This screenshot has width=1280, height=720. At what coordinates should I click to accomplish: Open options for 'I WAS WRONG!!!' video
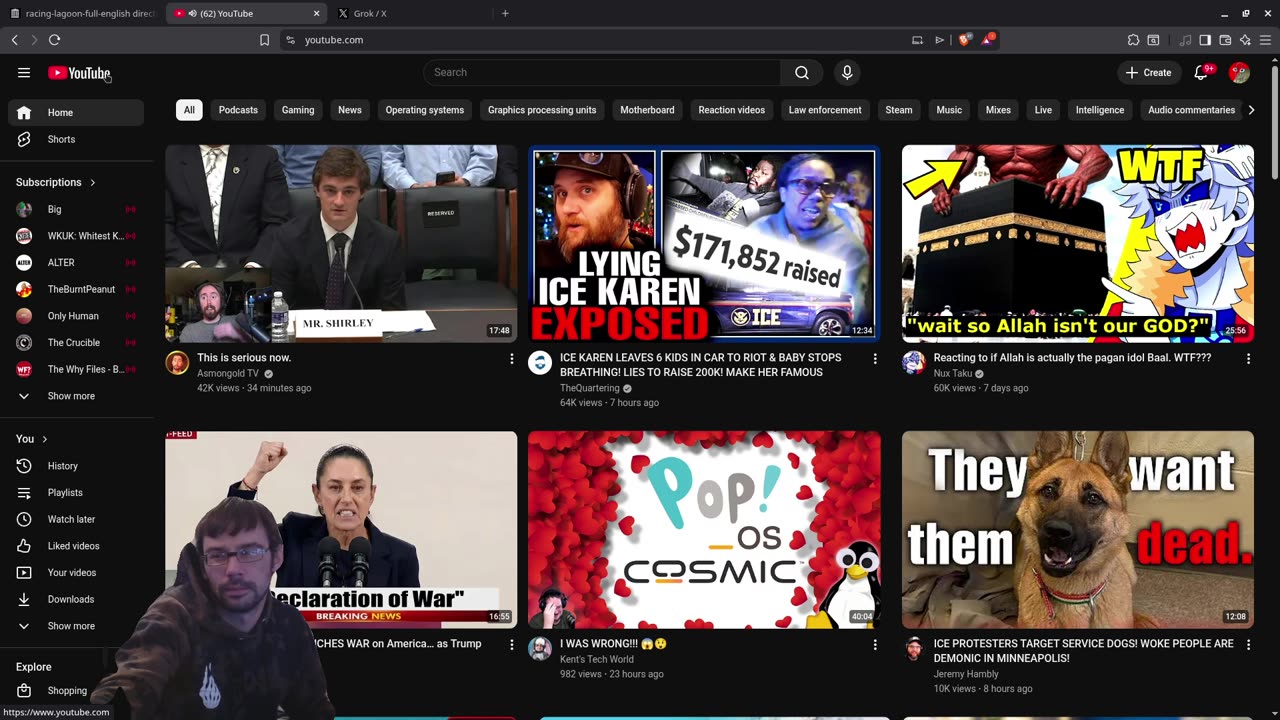click(x=875, y=645)
